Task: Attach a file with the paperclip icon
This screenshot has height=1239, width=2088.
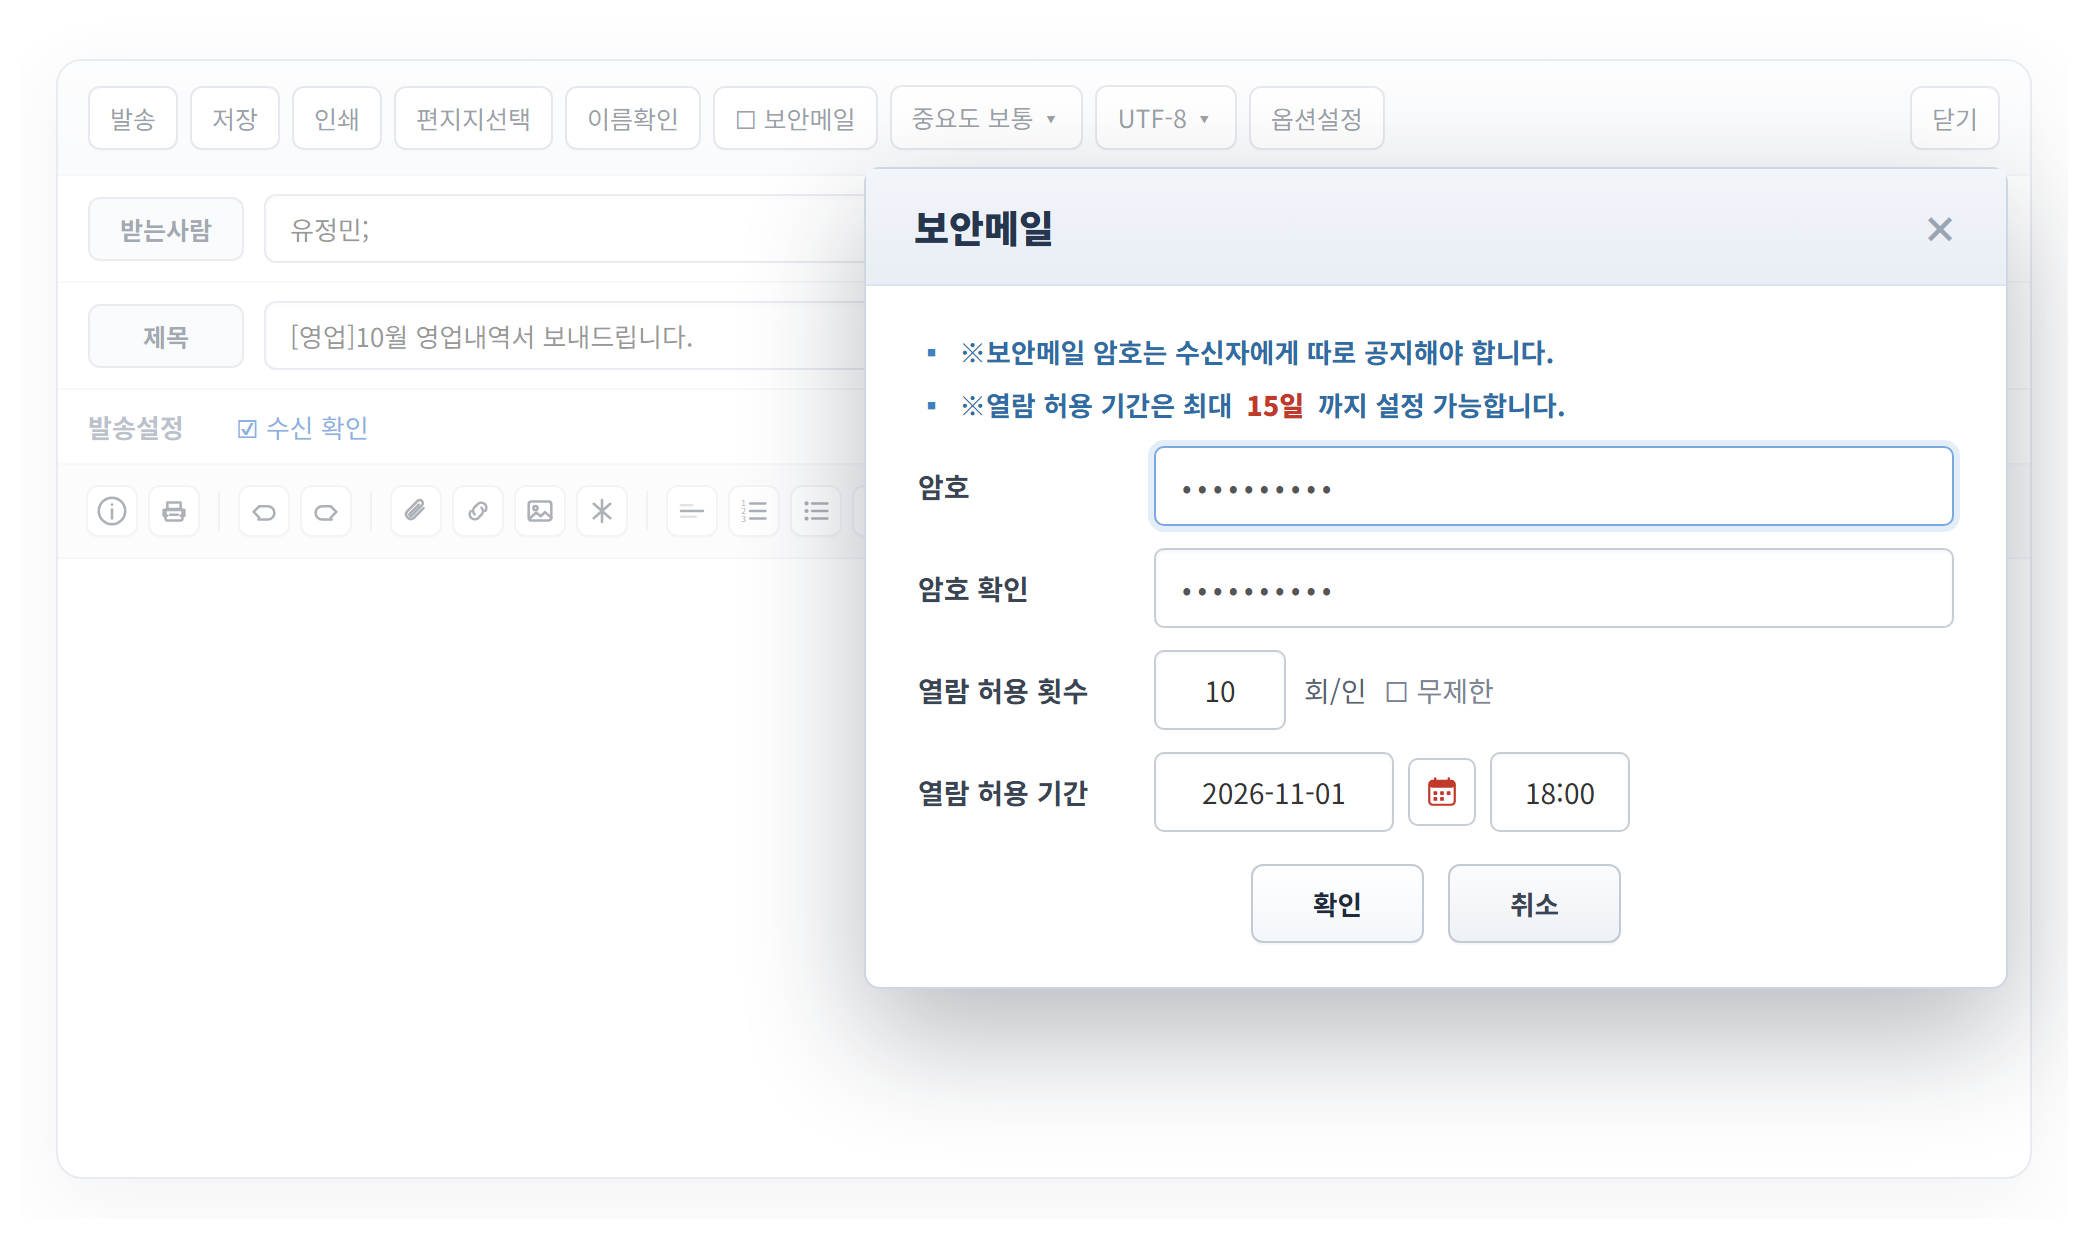Action: pyautogui.click(x=416, y=512)
